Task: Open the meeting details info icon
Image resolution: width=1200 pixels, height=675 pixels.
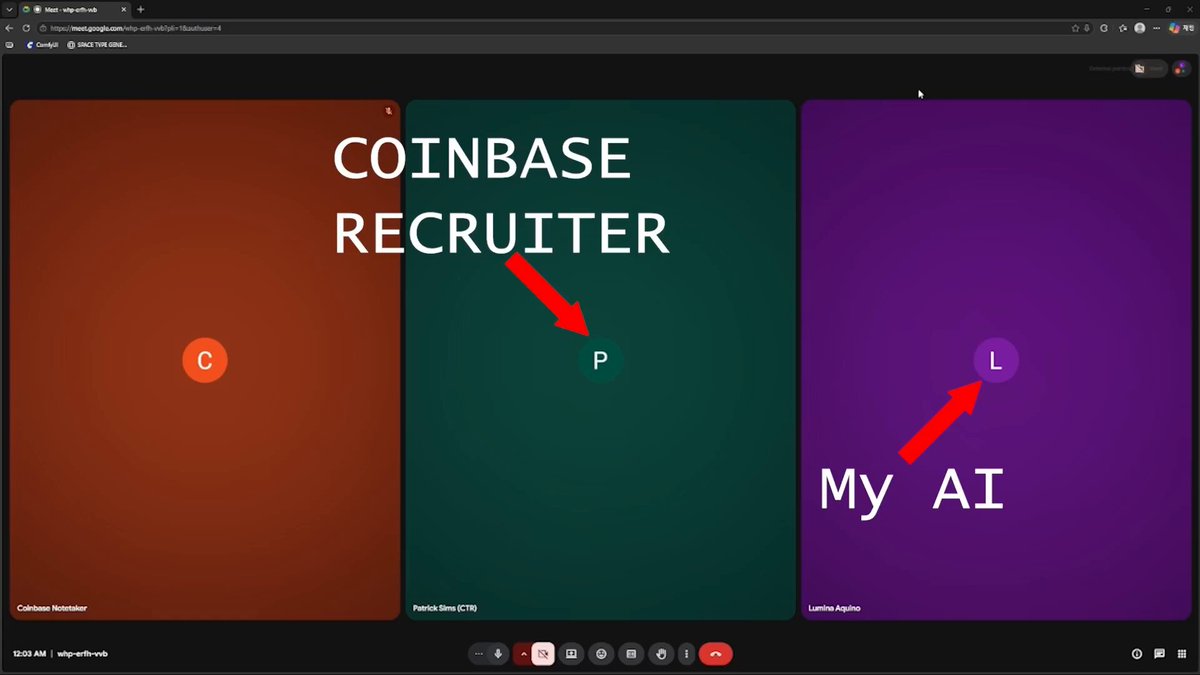Action: 1137,654
